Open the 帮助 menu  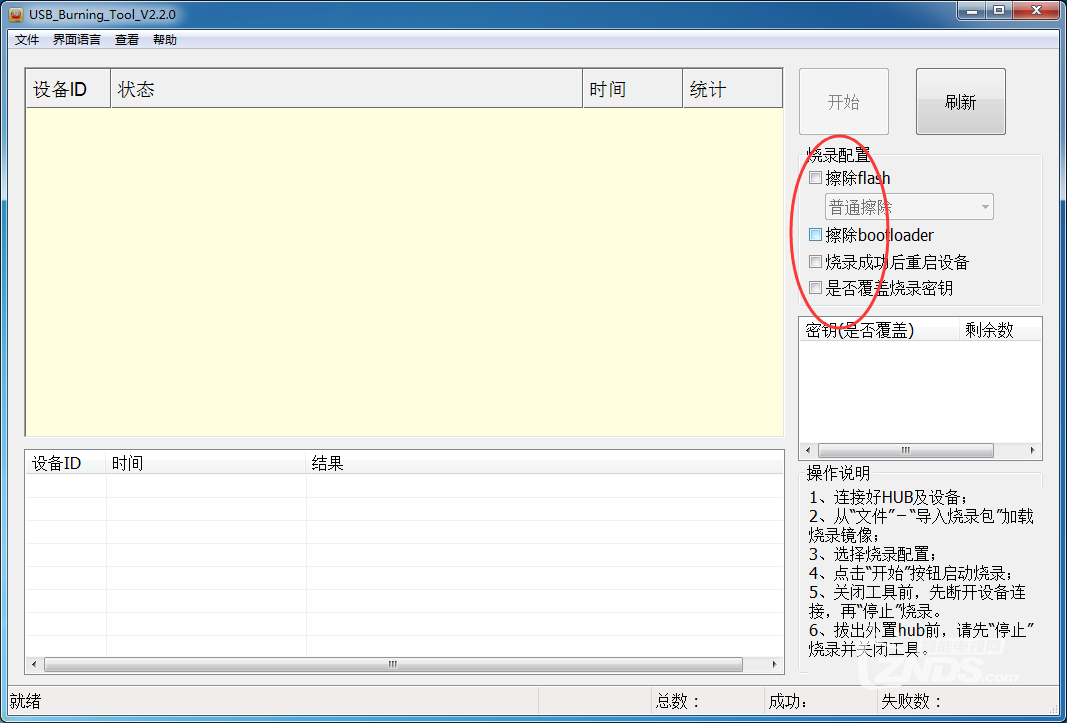coord(165,40)
